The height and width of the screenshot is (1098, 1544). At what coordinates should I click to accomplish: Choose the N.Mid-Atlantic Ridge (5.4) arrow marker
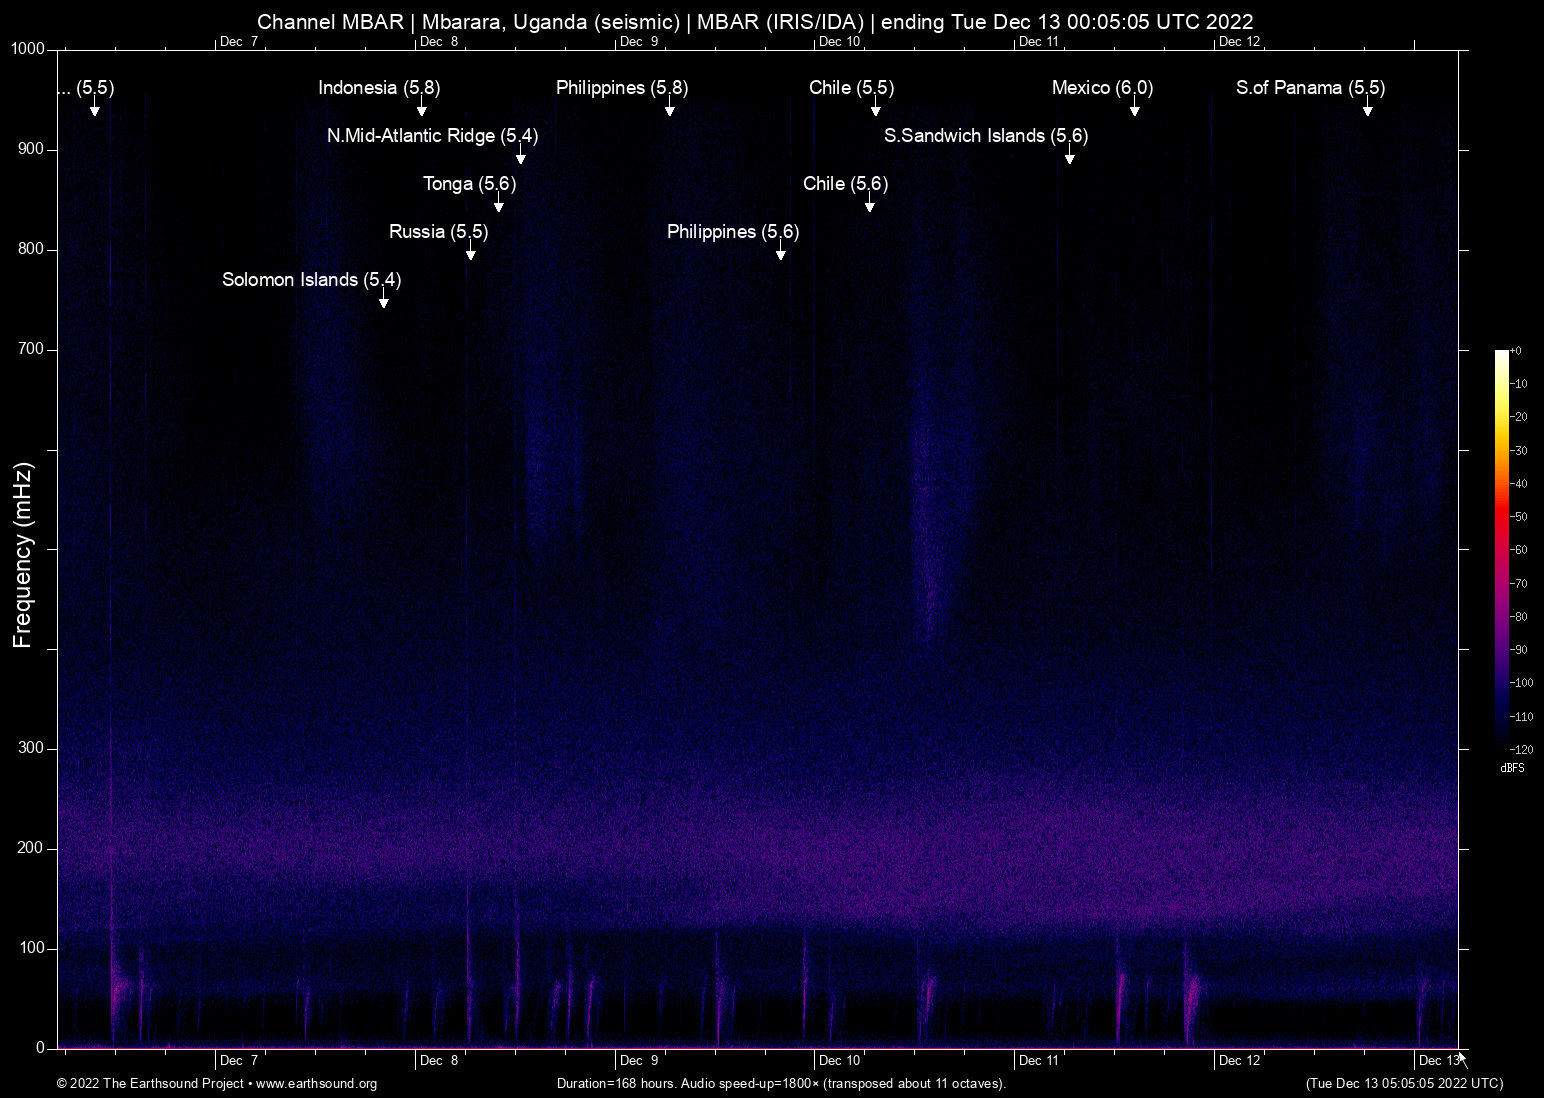click(521, 157)
